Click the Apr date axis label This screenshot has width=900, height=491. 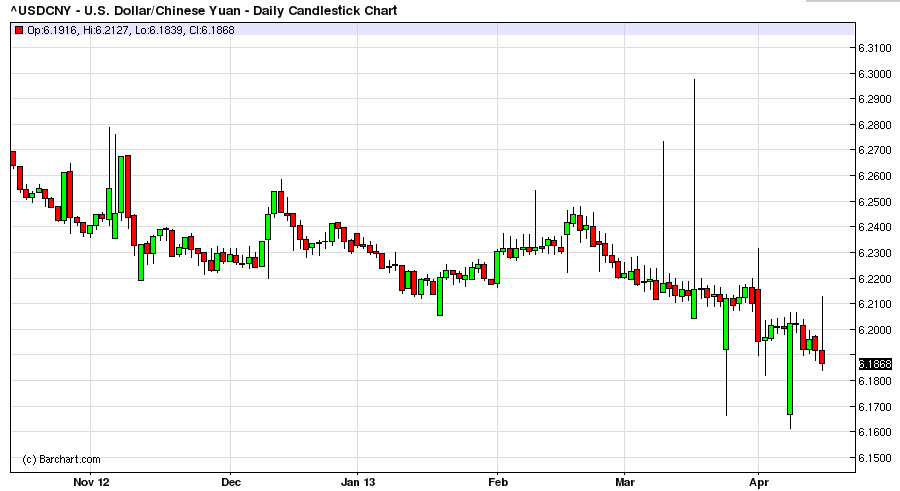click(759, 482)
